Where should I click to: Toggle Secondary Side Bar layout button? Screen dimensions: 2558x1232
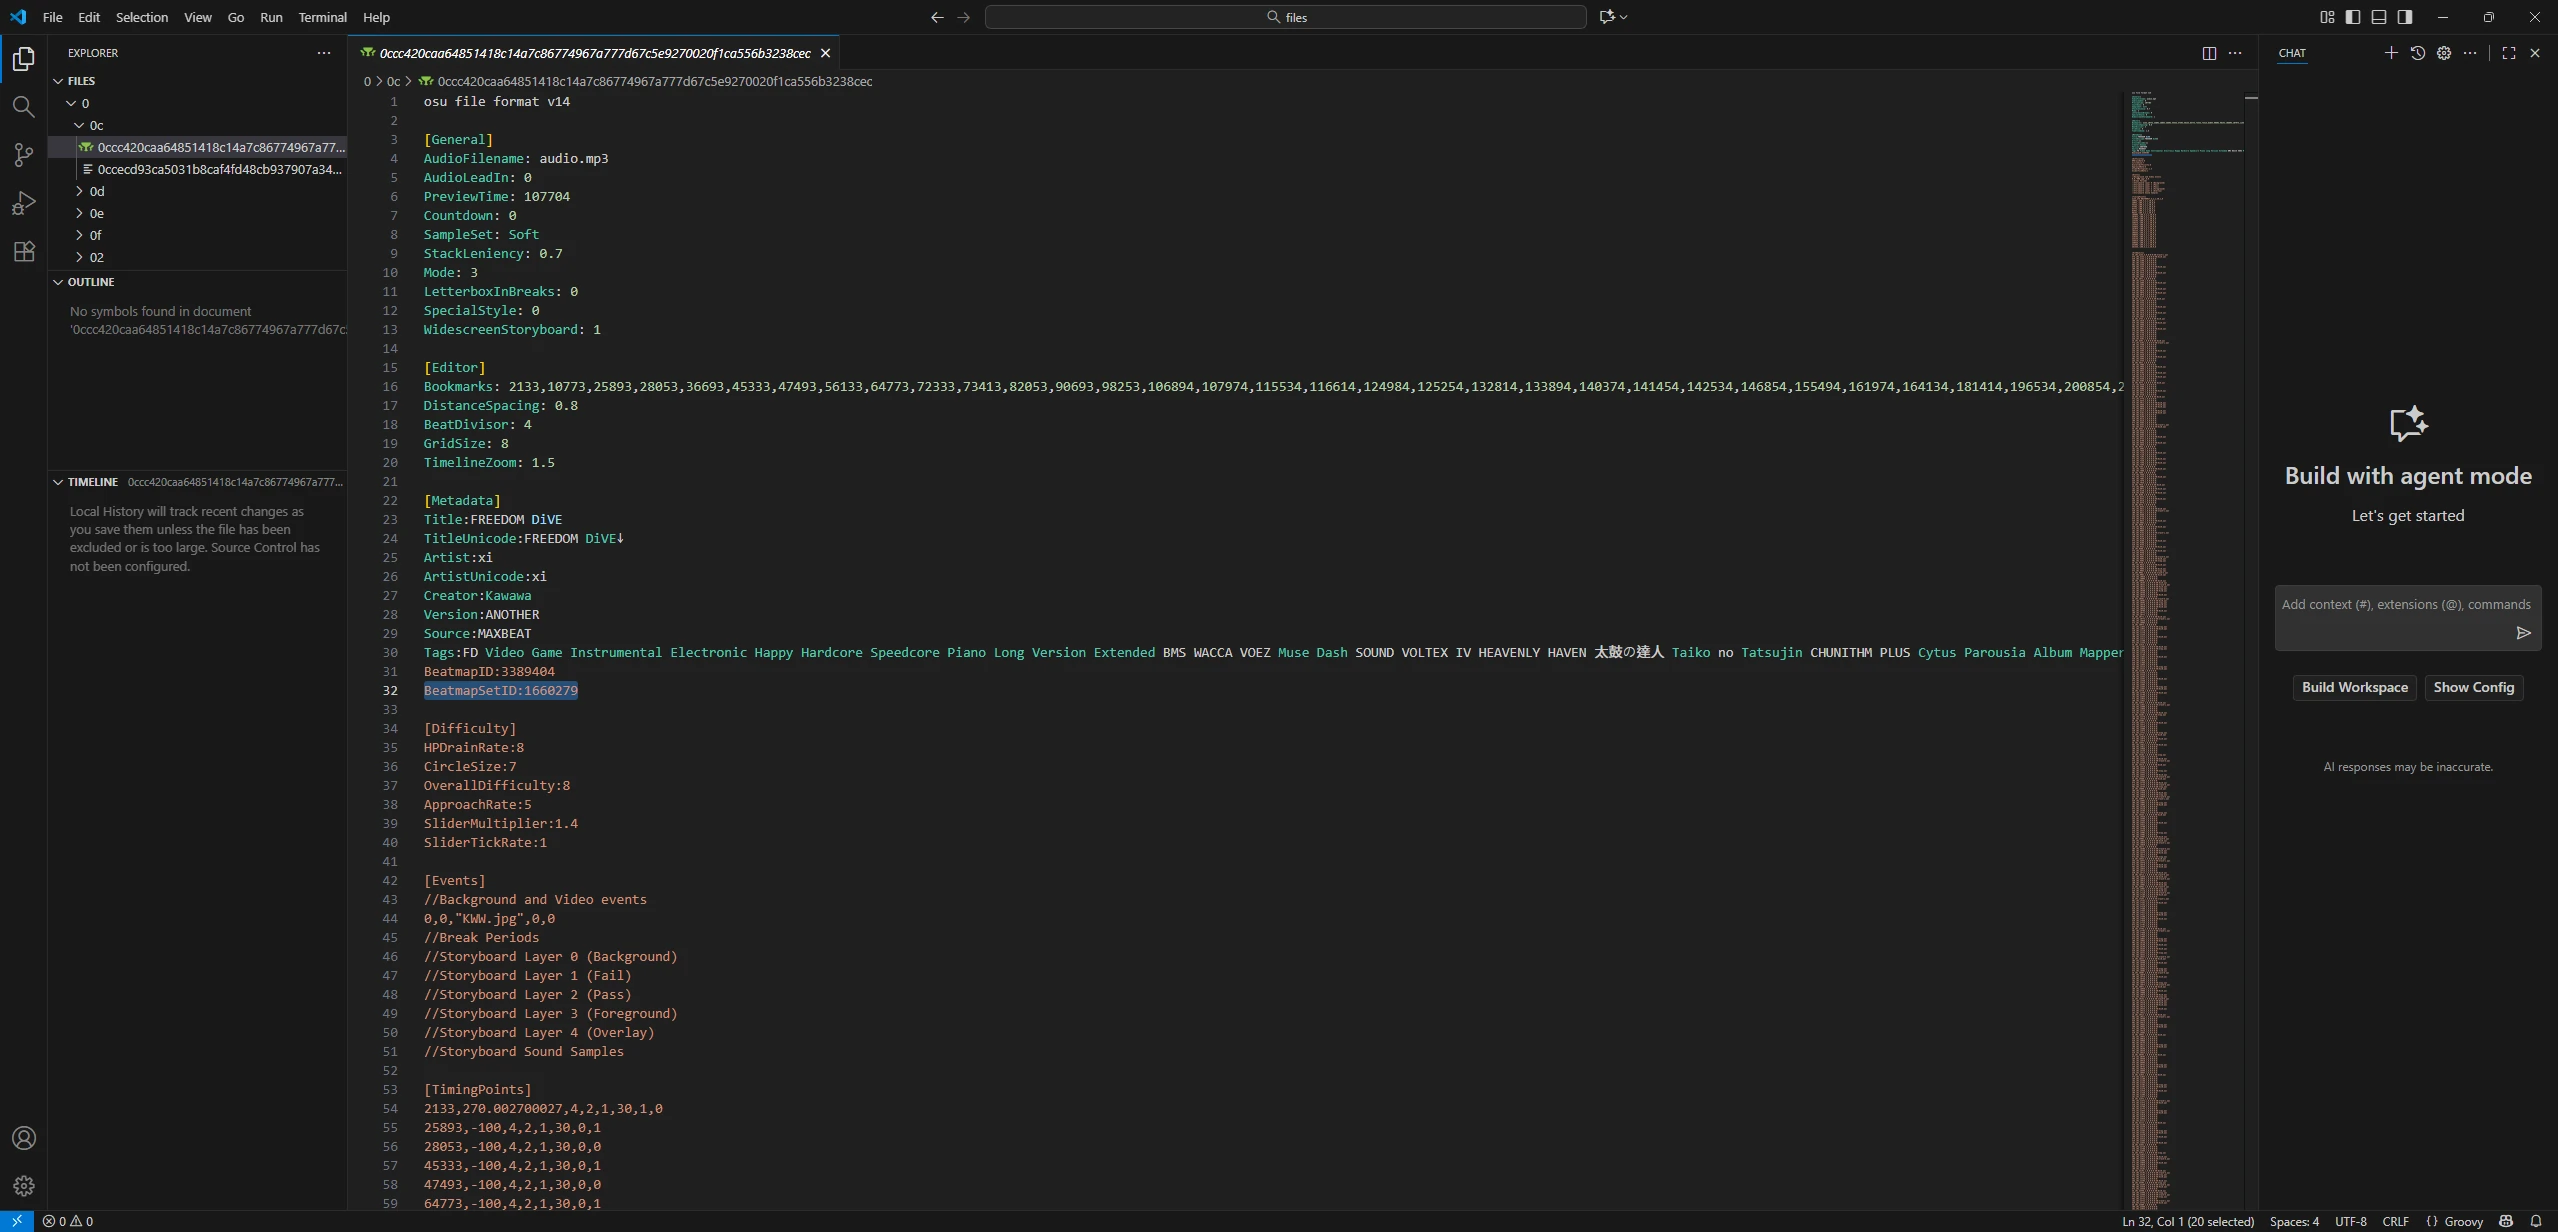[x=2405, y=17]
